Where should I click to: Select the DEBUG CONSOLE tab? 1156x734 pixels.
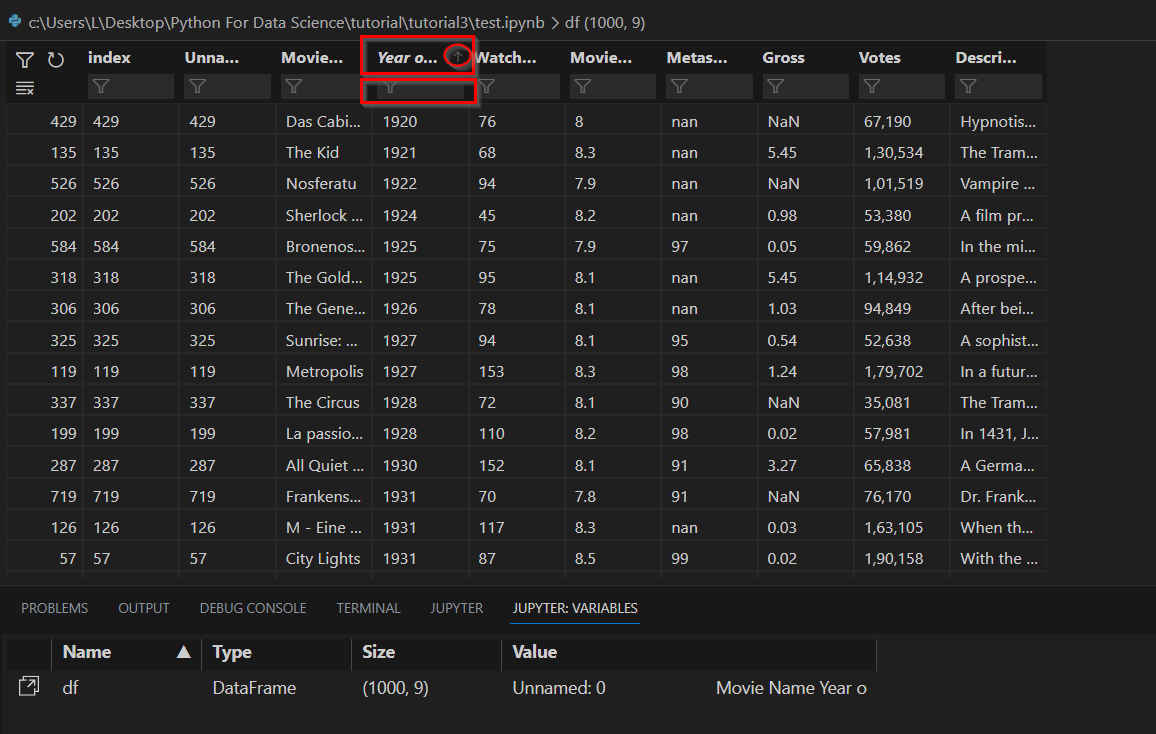coord(253,608)
